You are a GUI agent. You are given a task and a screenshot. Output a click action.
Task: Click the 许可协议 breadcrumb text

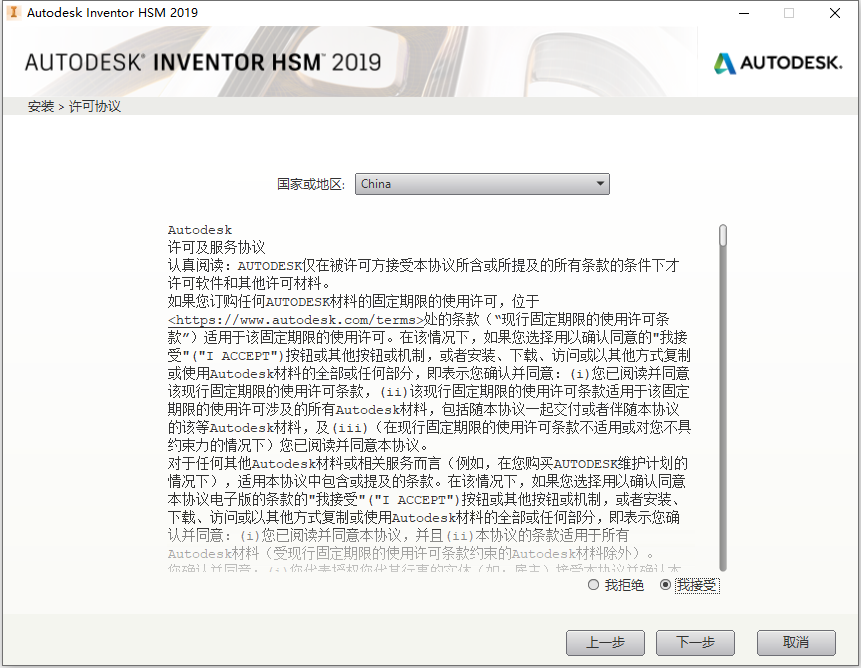pyautogui.click(x=94, y=106)
